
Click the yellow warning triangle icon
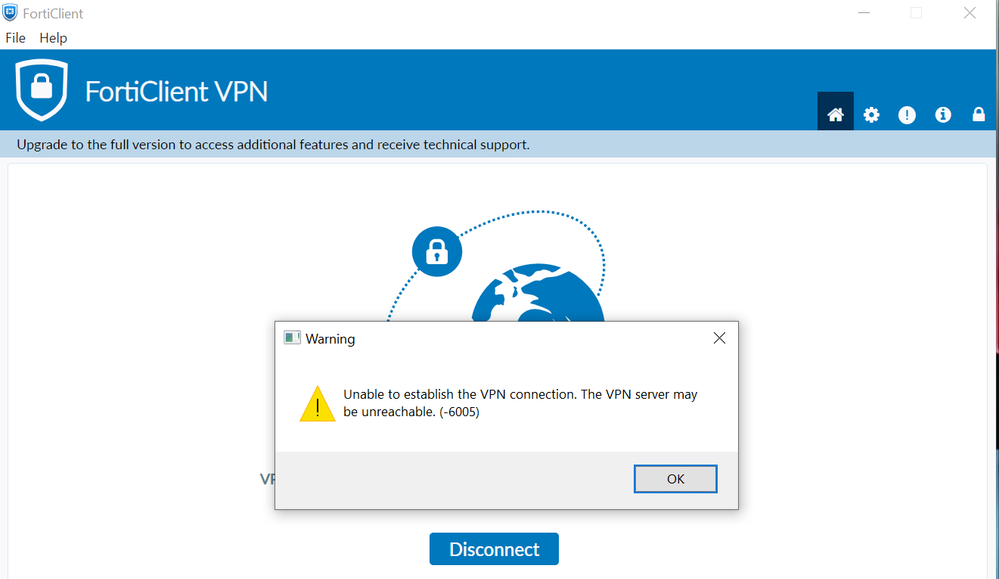click(318, 404)
